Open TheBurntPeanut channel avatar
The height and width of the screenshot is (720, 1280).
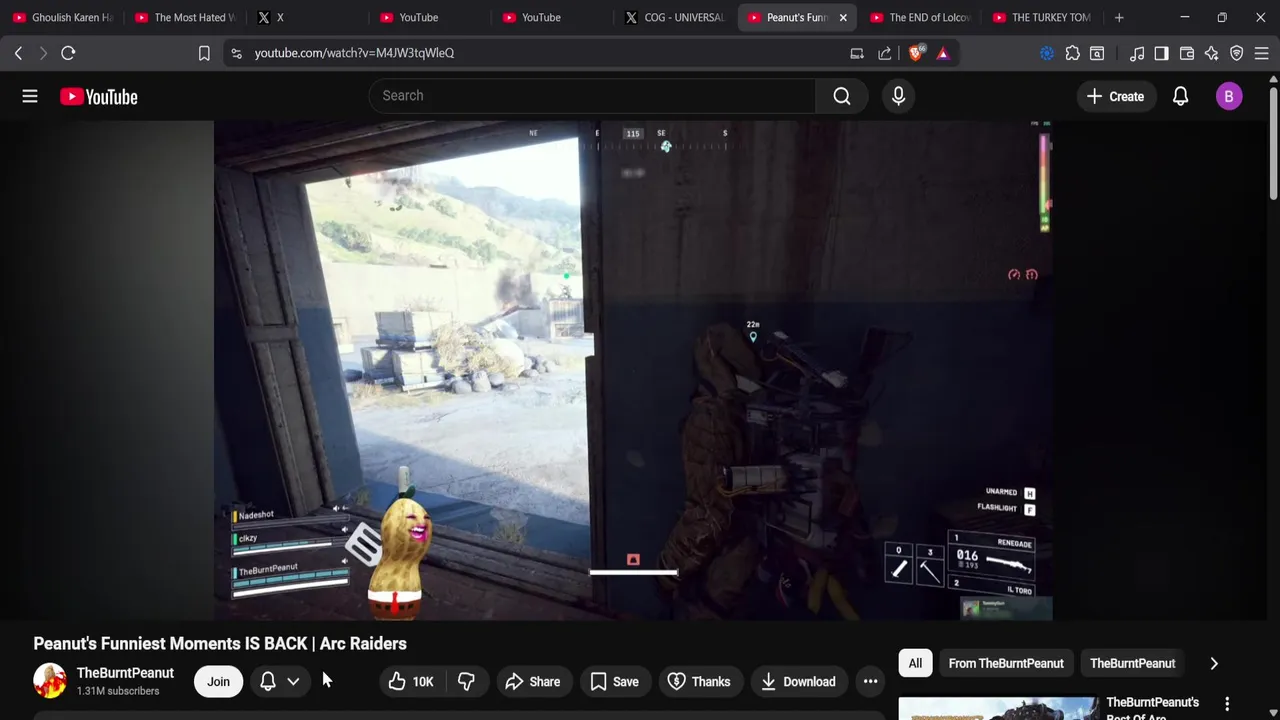50,681
